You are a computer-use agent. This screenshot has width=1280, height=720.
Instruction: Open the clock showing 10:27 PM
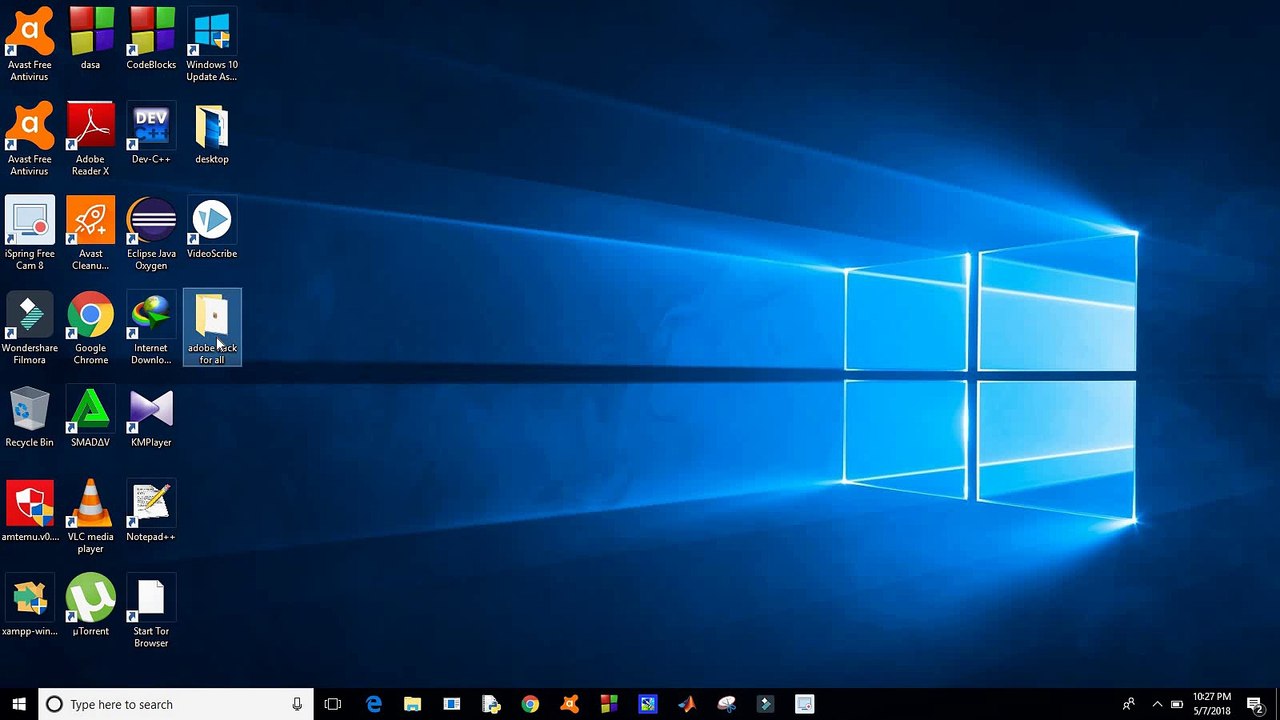point(1211,704)
